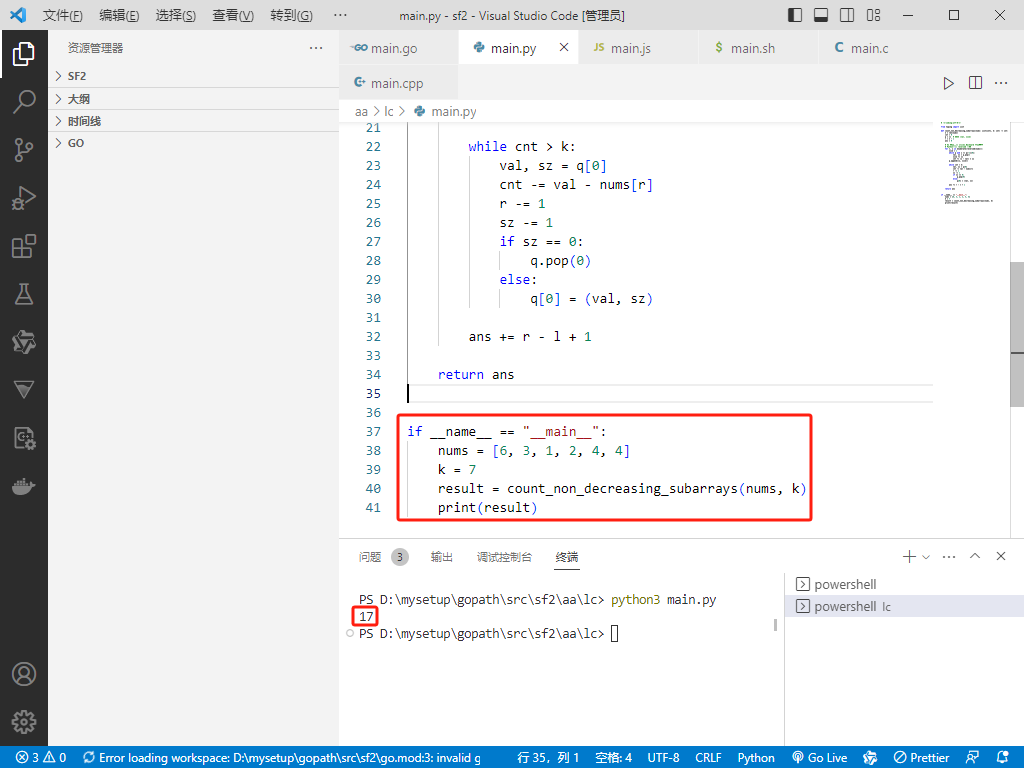Switch to main.cpp tab
The height and width of the screenshot is (768, 1024).
point(398,83)
